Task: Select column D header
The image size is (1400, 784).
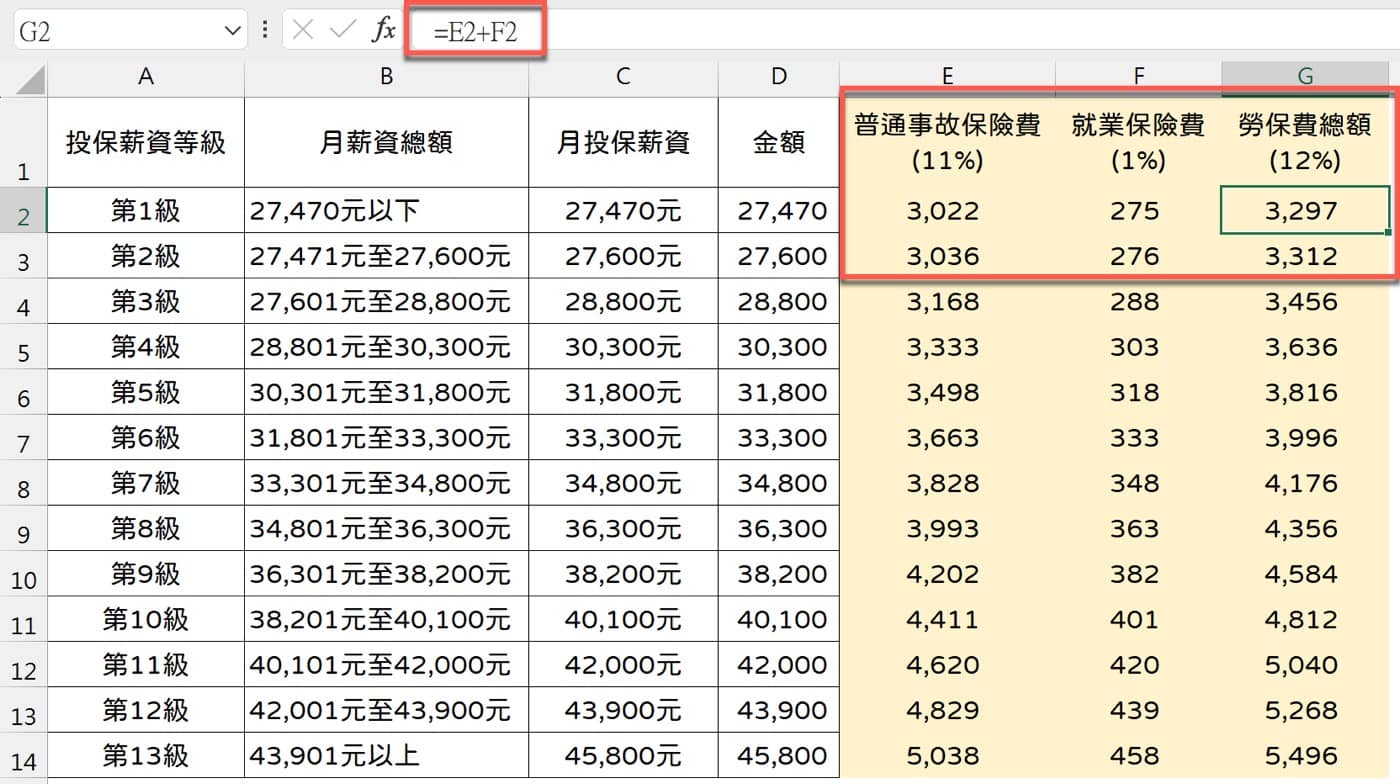Action: coord(779,77)
